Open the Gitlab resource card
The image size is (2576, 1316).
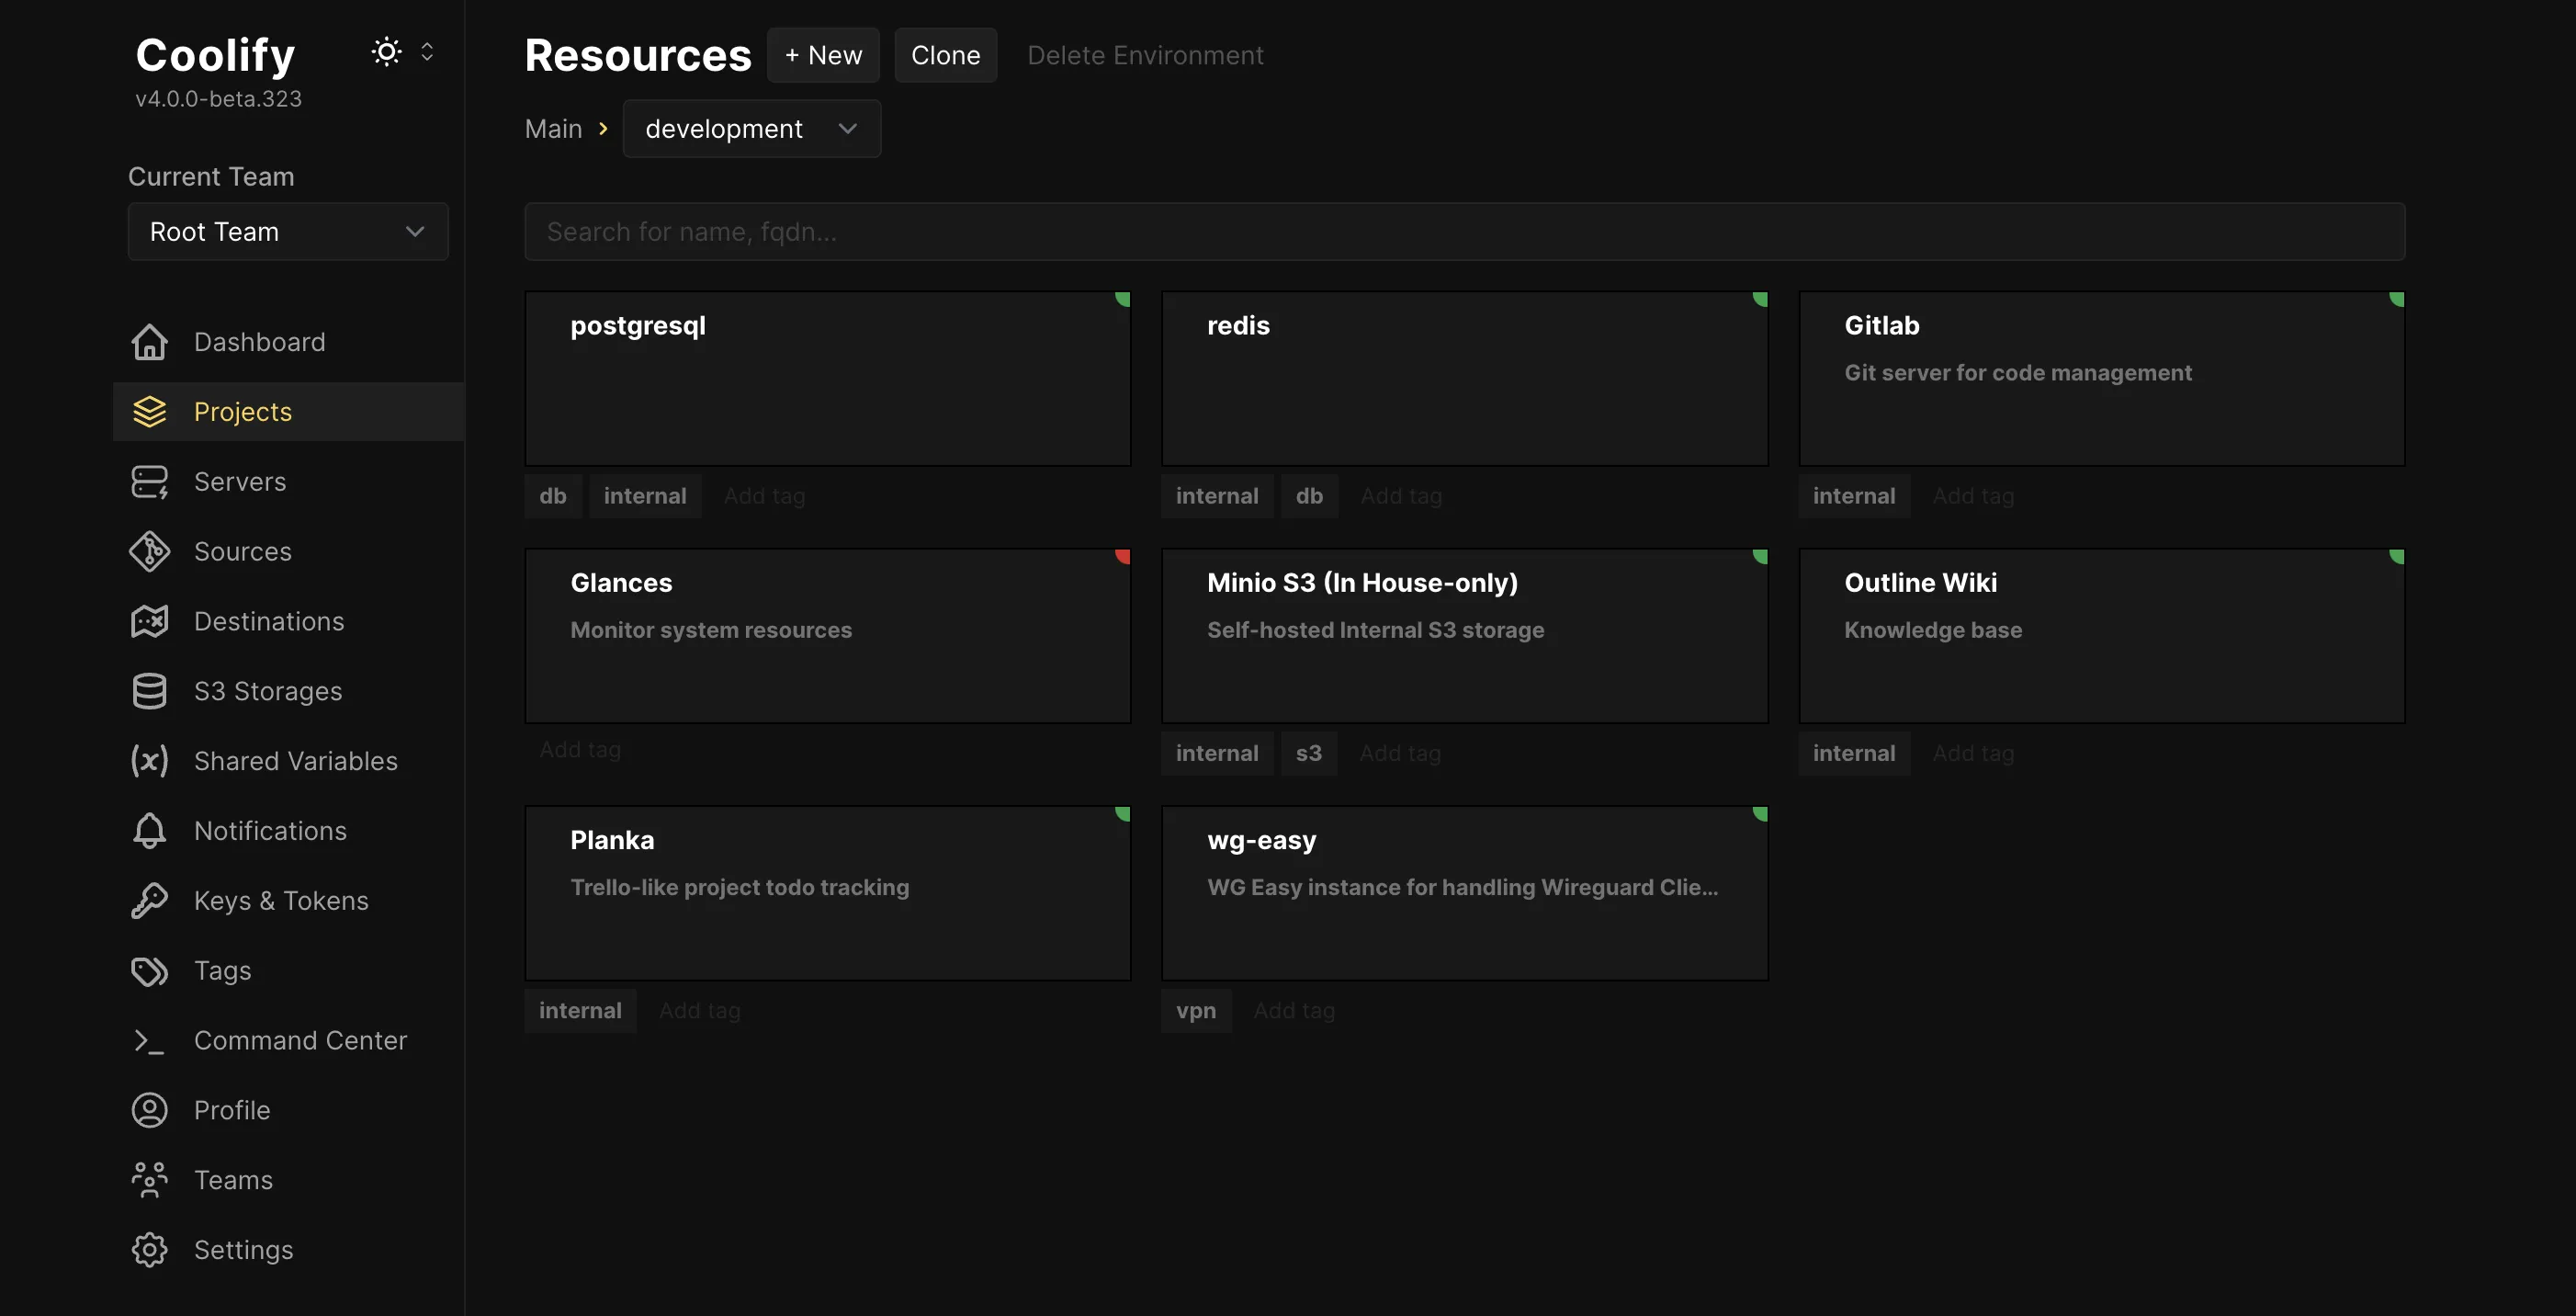pyautogui.click(x=2101, y=379)
